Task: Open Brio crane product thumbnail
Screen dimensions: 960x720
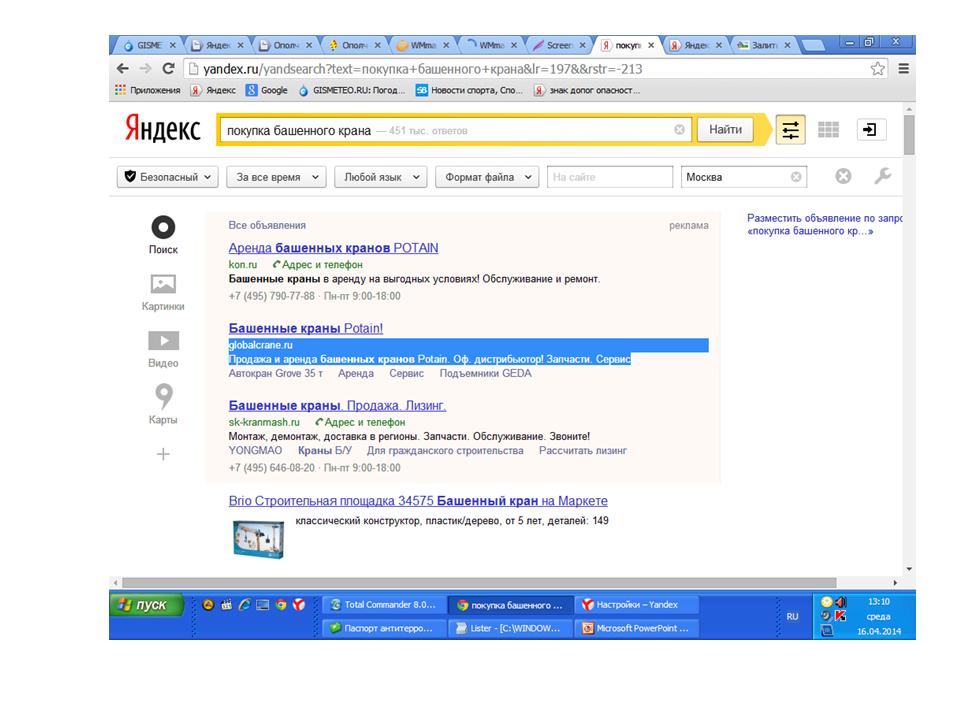Action: point(259,539)
